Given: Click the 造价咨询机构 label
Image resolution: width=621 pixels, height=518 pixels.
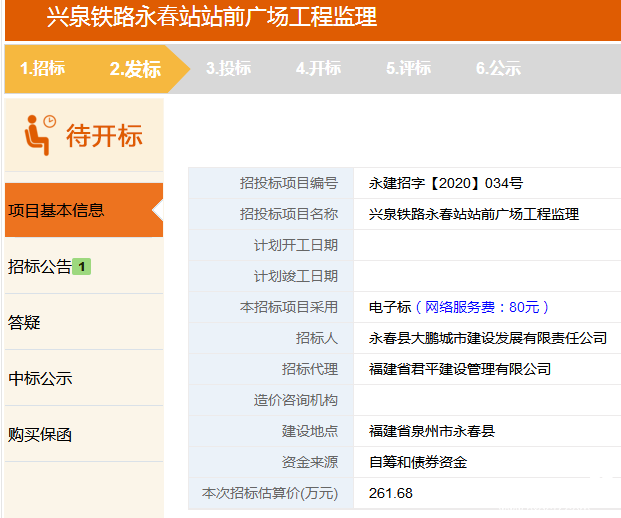Looking at the screenshot, I should (296, 400).
